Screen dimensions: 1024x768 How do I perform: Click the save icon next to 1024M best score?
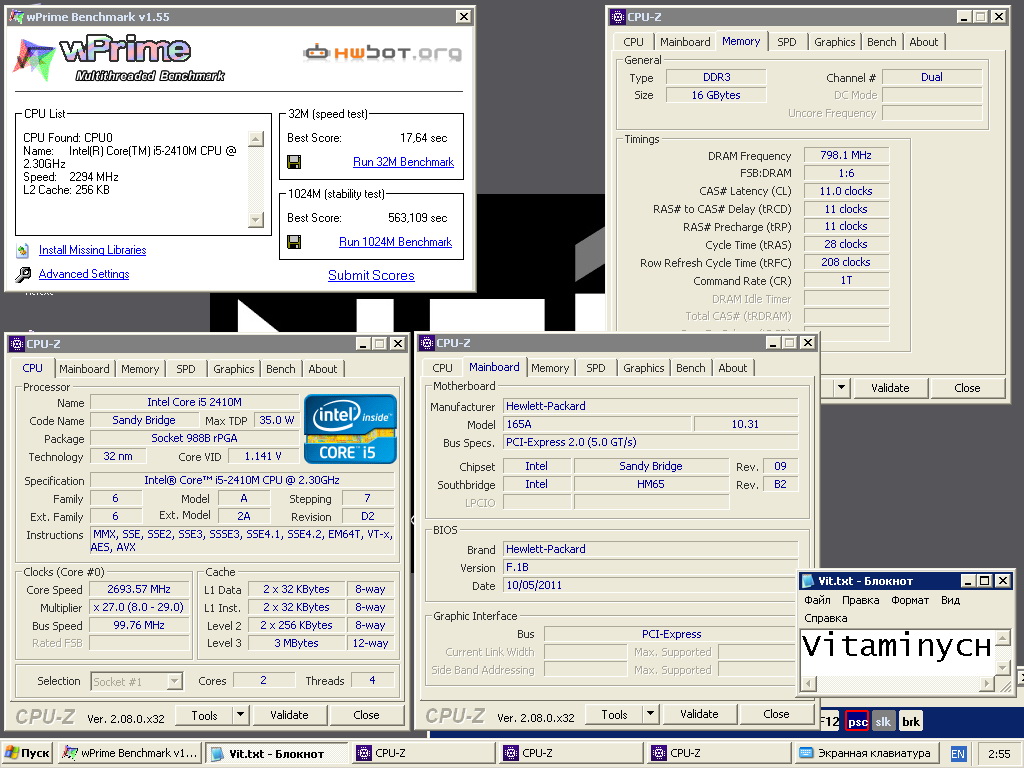pyautogui.click(x=294, y=242)
